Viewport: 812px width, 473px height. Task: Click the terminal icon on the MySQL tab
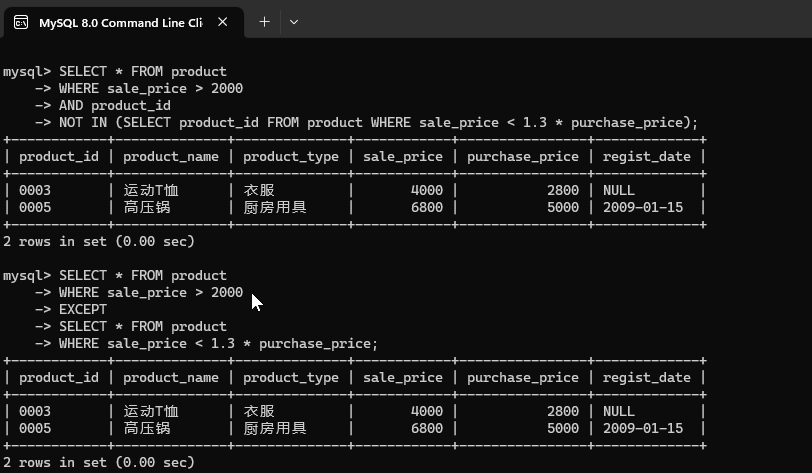[20, 22]
